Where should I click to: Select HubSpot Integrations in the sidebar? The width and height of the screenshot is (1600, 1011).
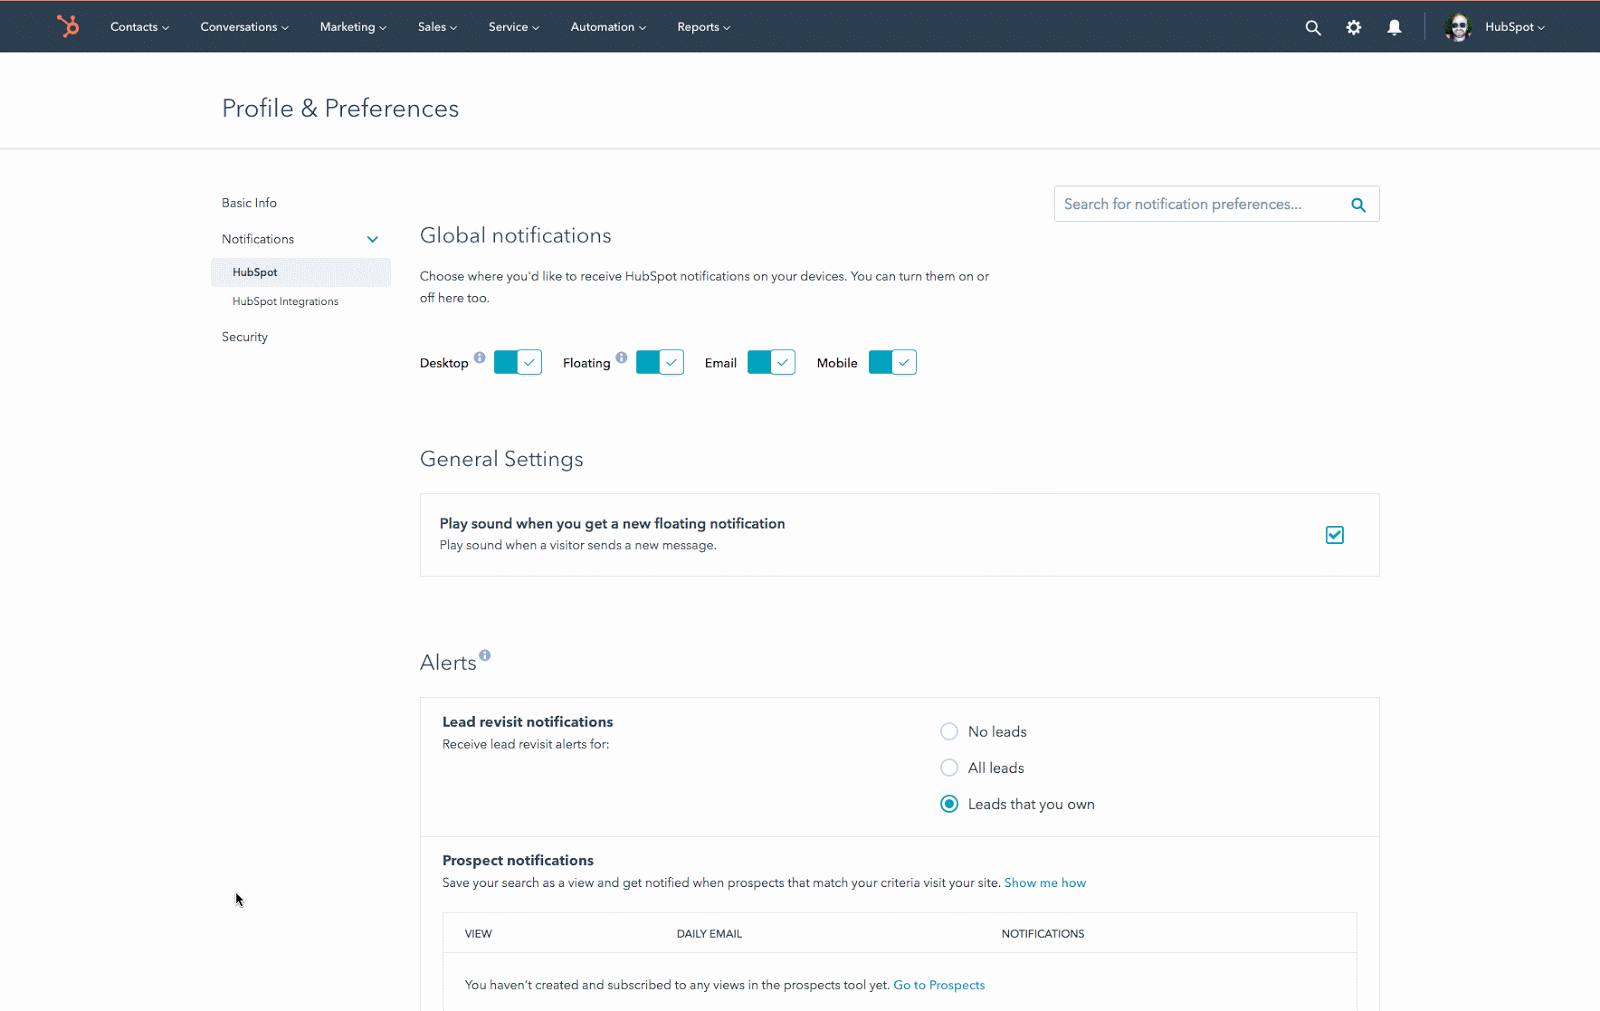point(285,302)
